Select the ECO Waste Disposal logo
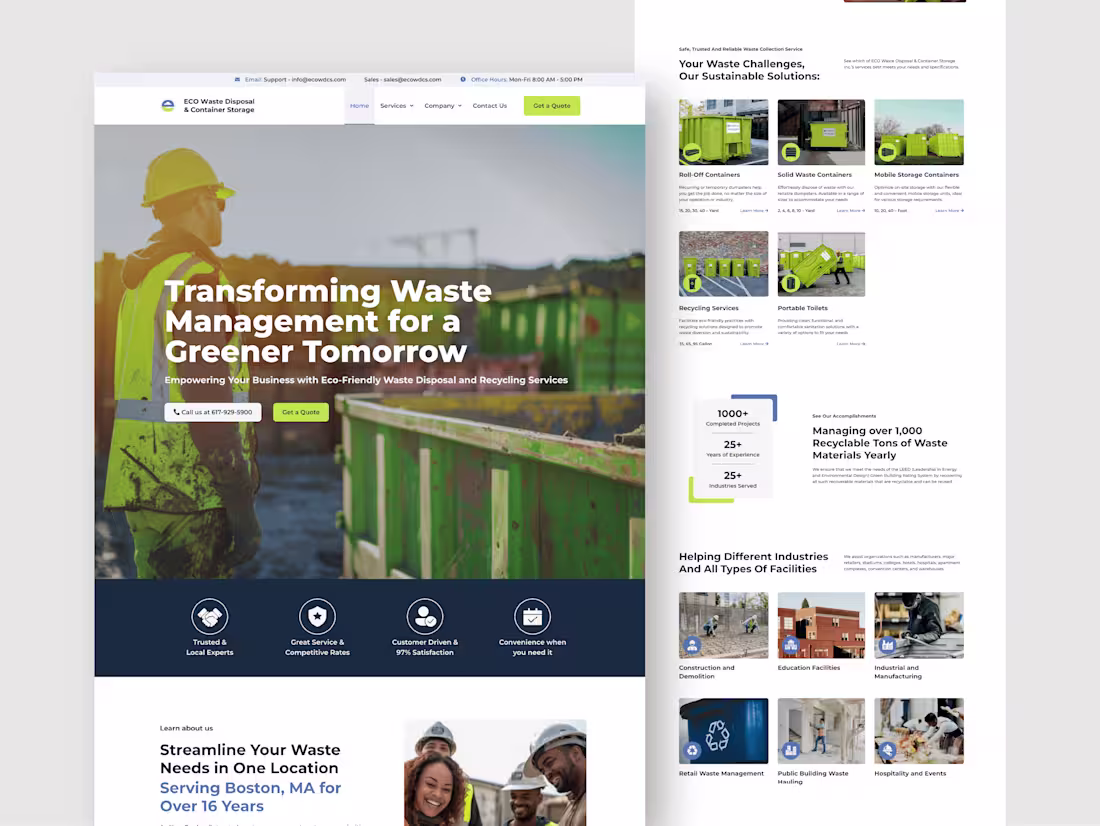This screenshot has width=1100, height=826. (x=168, y=105)
